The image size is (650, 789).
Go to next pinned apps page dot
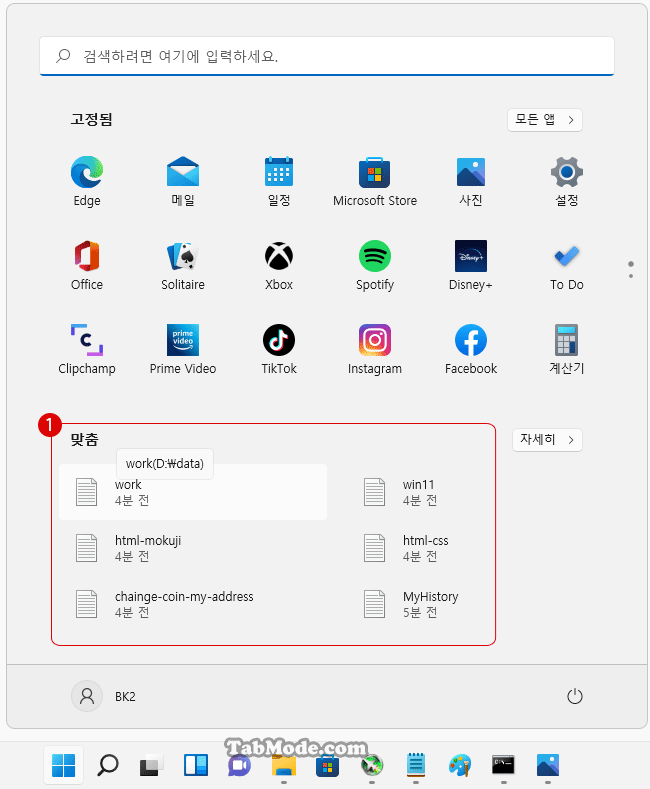point(631,276)
